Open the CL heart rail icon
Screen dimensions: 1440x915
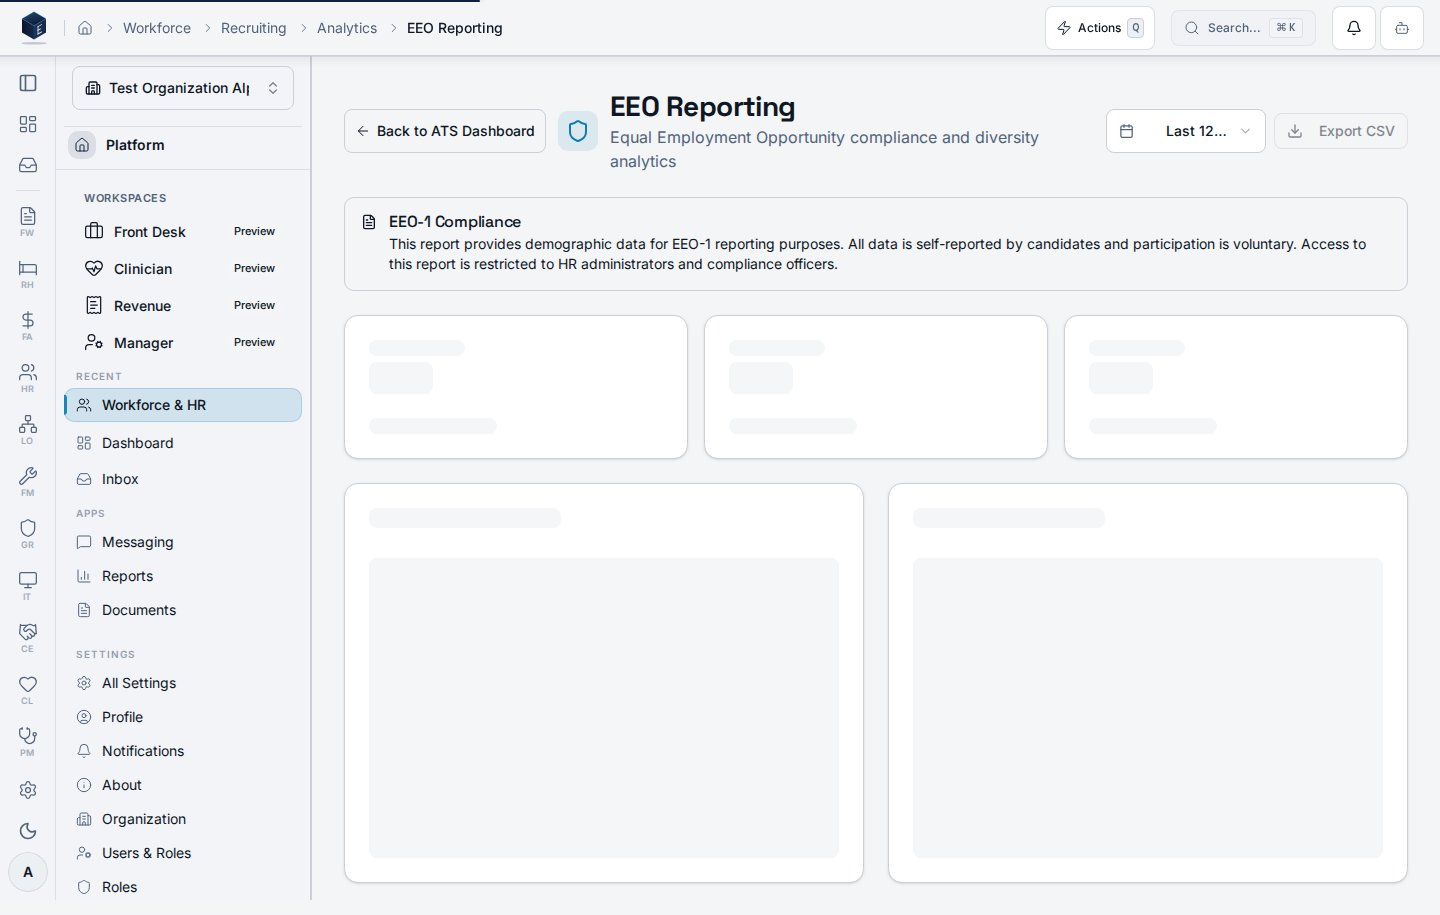click(x=28, y=689)
